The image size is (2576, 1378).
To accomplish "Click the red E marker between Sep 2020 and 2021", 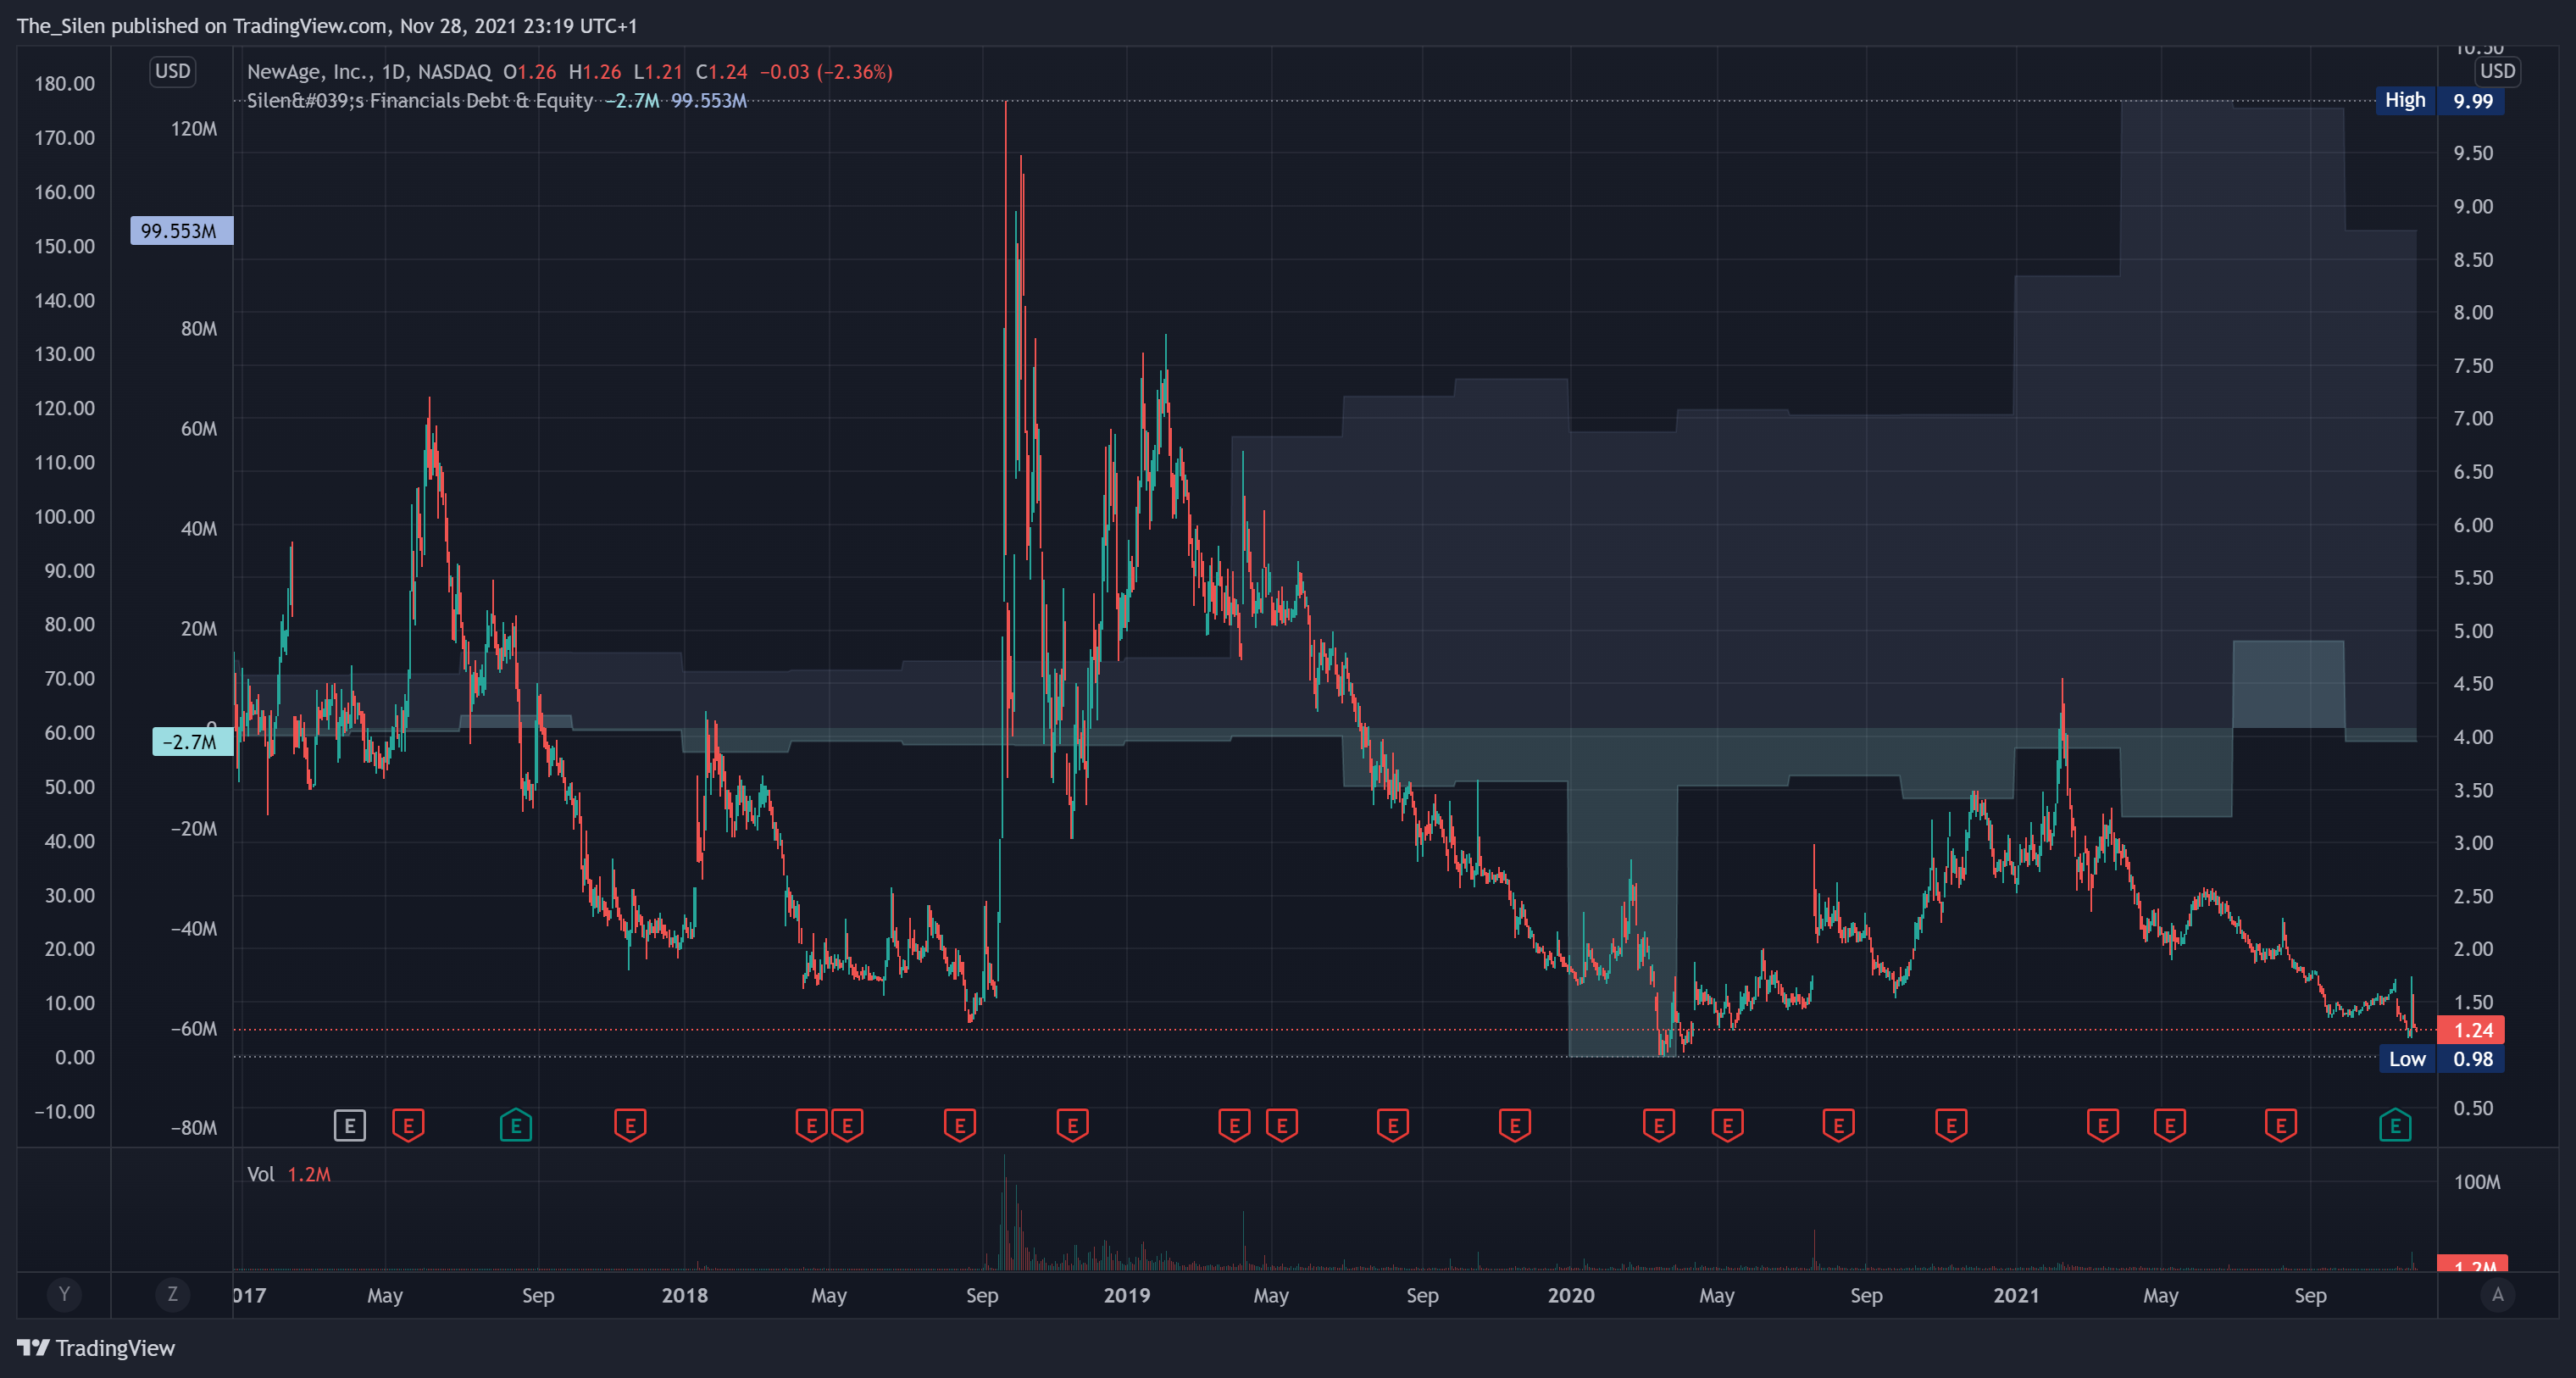I will pyautogui.click(x=1951, y=1126).
